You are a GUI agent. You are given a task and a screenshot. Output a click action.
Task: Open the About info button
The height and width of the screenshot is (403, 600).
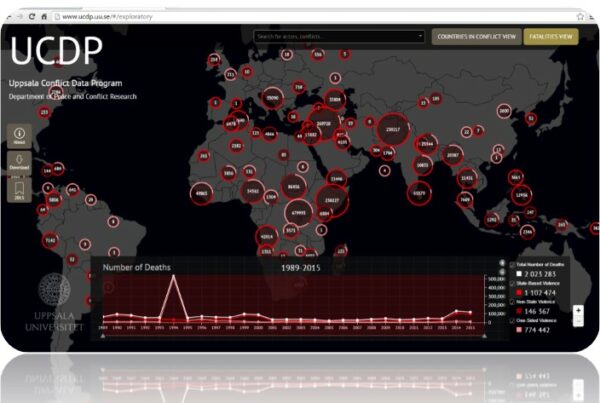[x=19, y=135]
